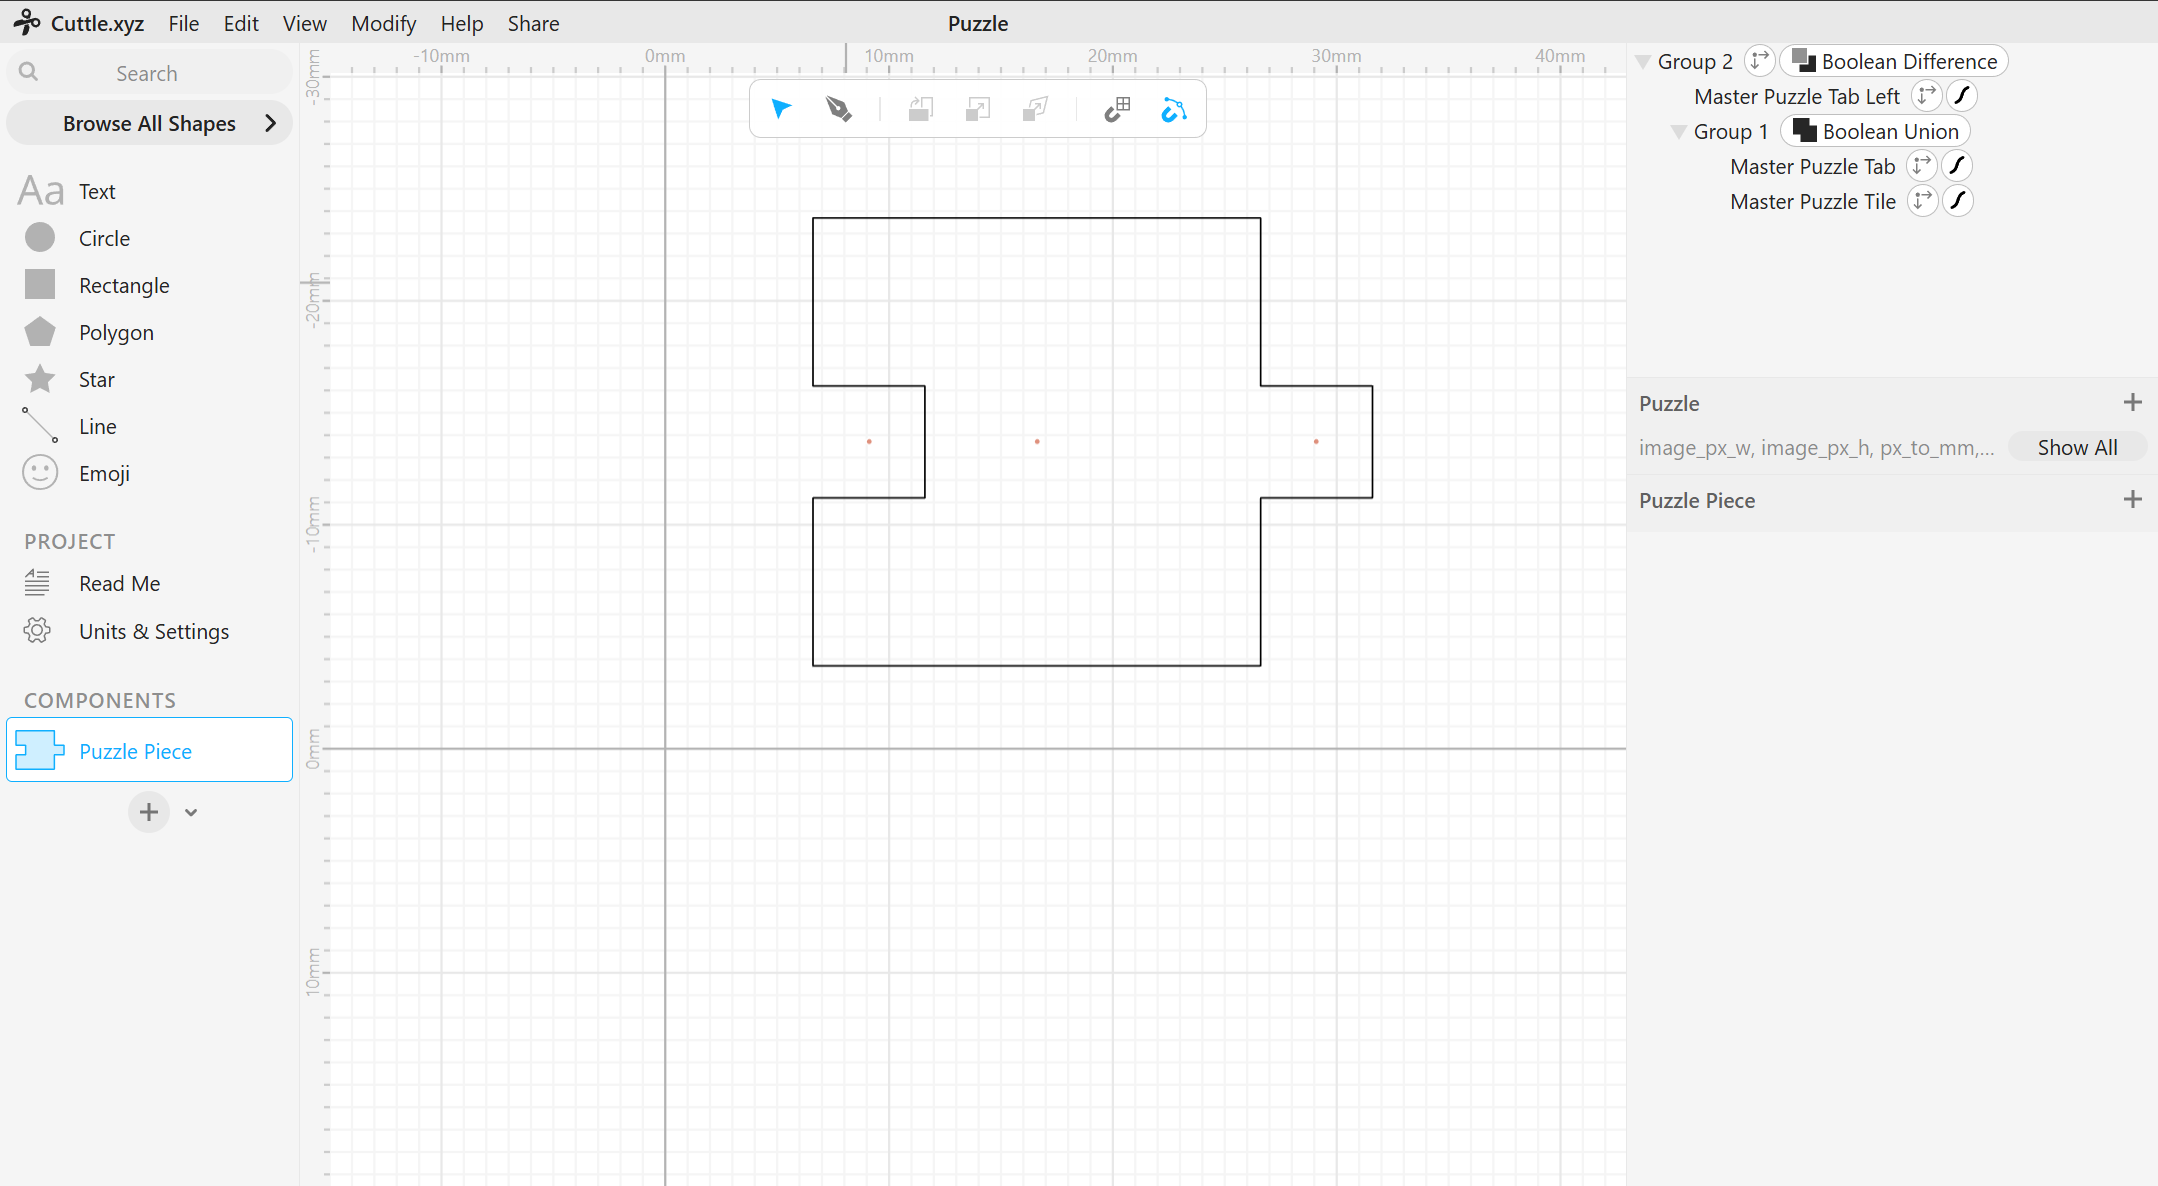Open the Edit menu
2158x1186 pixels.
pyautogui.click(x=241, y=23)
